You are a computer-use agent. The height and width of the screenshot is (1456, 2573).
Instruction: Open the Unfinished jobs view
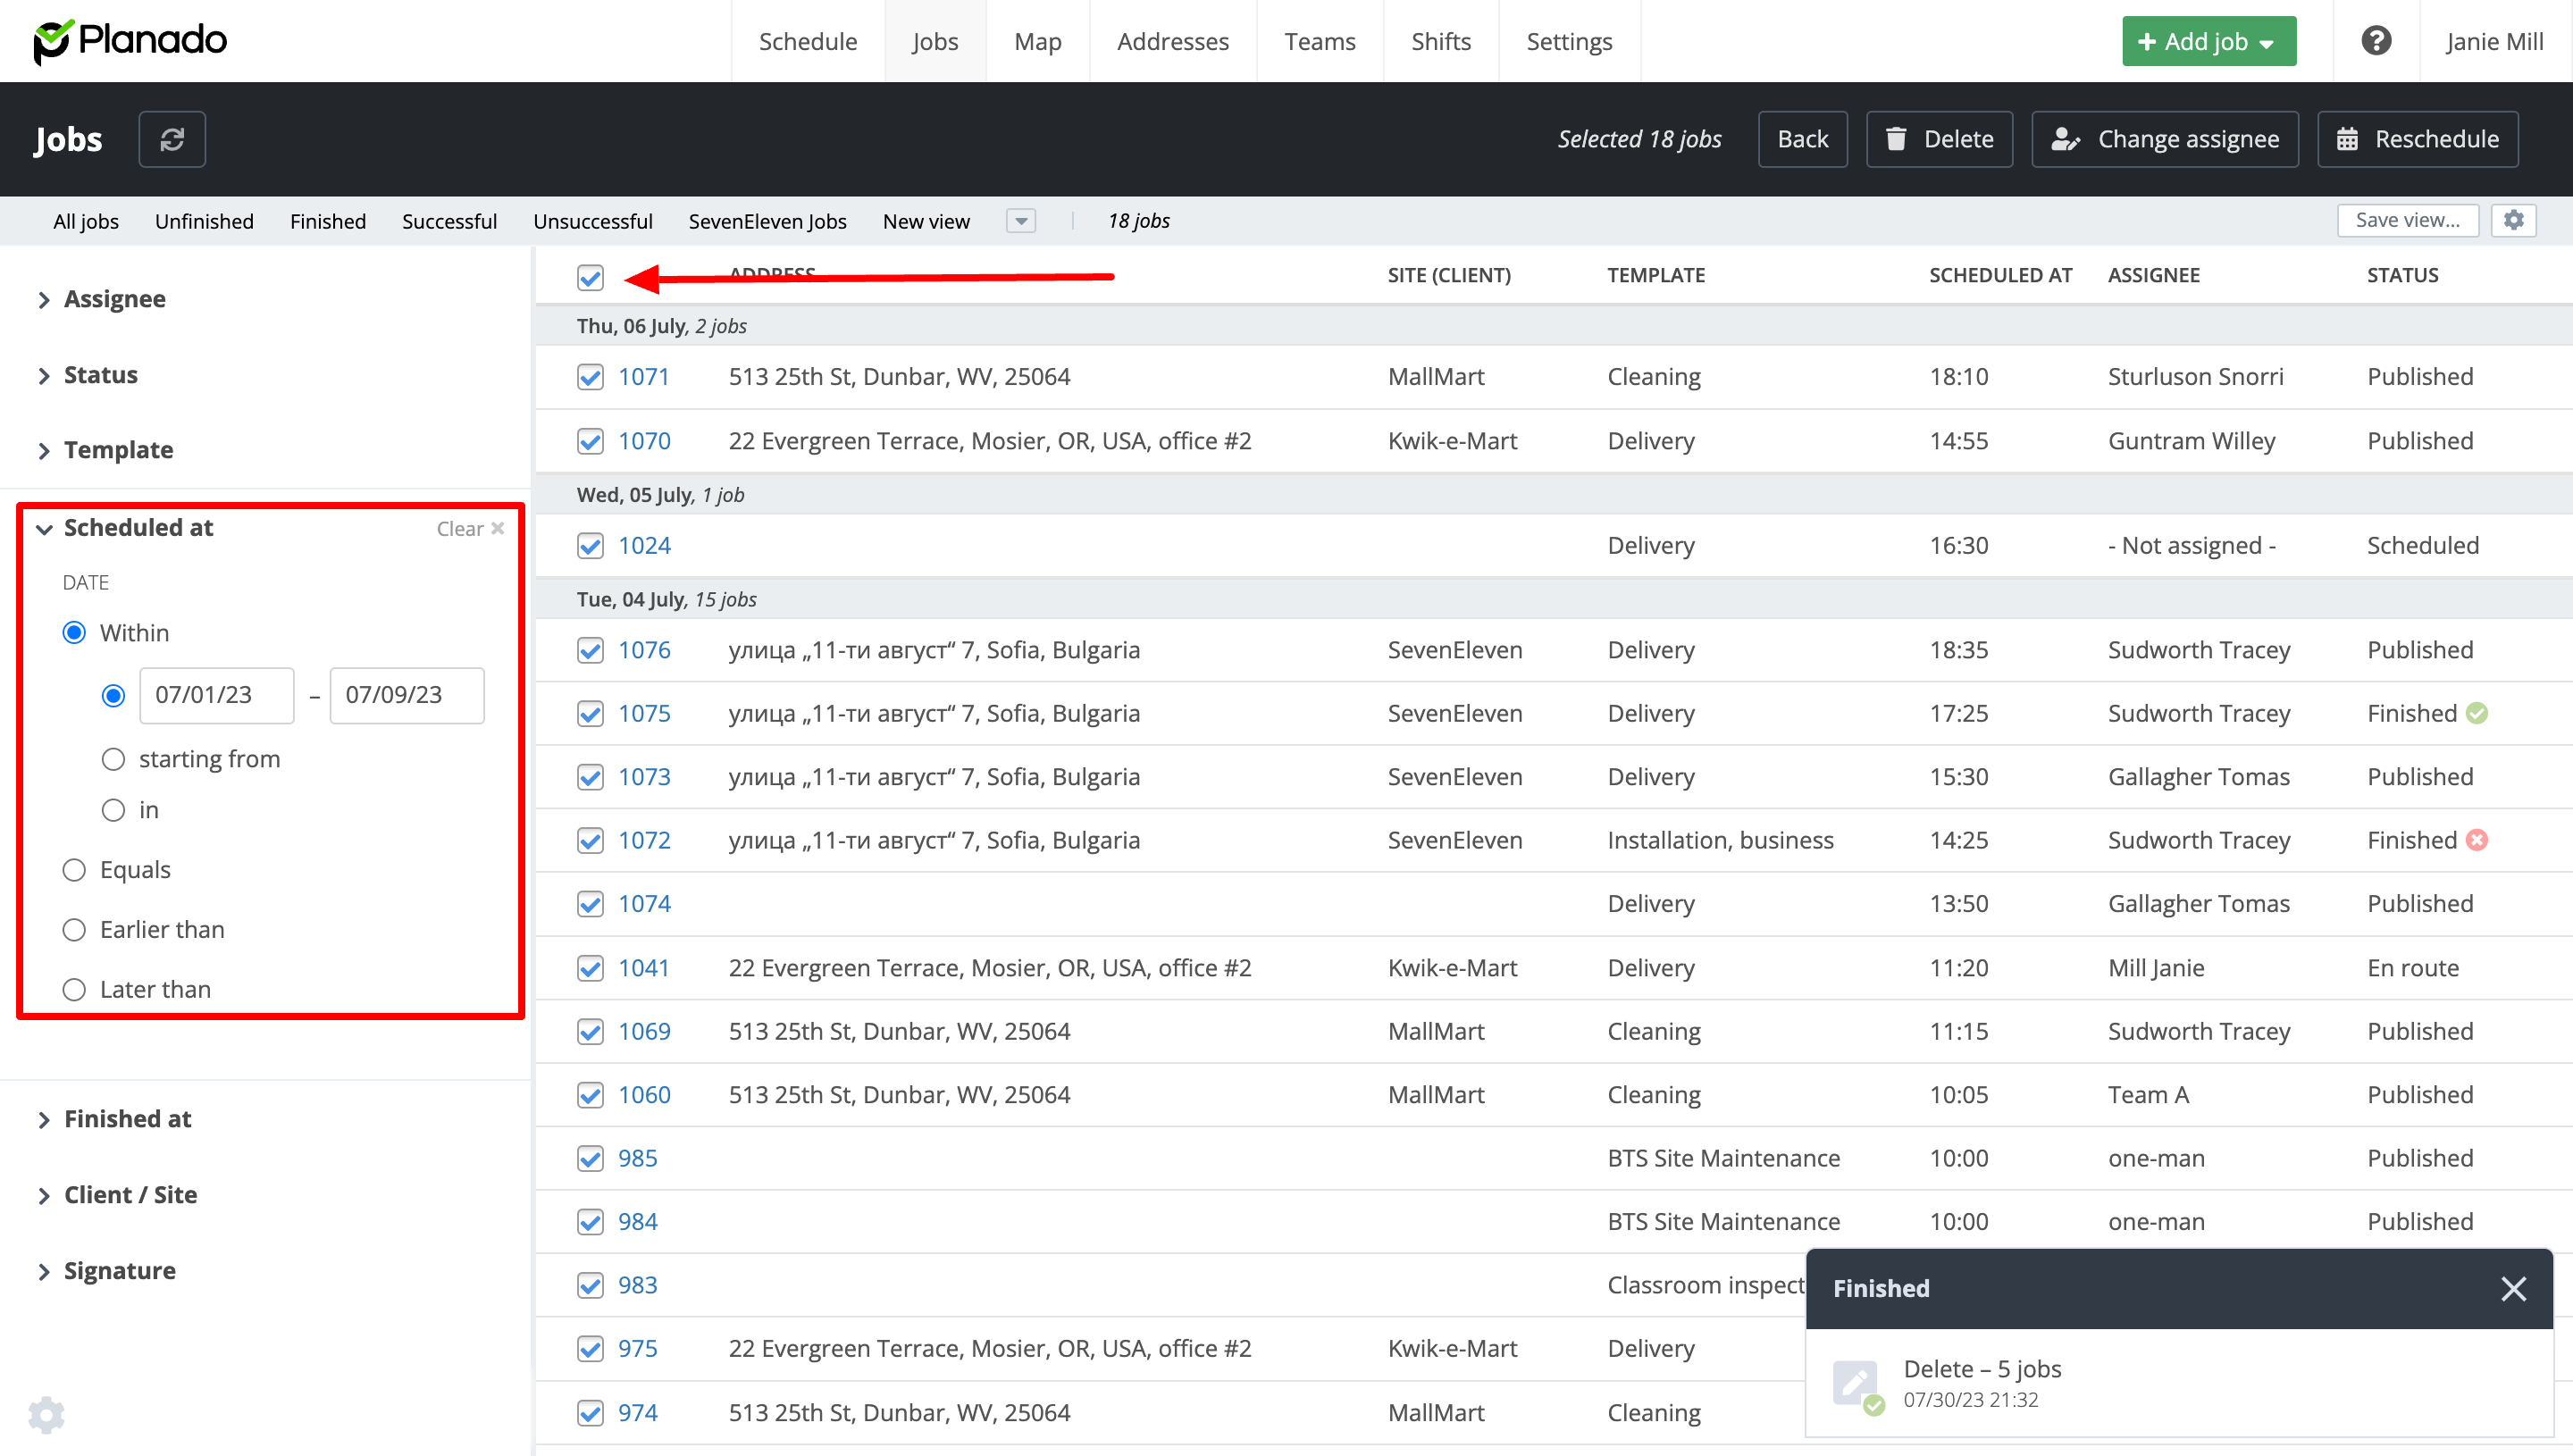pyautogui.click(x=204, y=221)
